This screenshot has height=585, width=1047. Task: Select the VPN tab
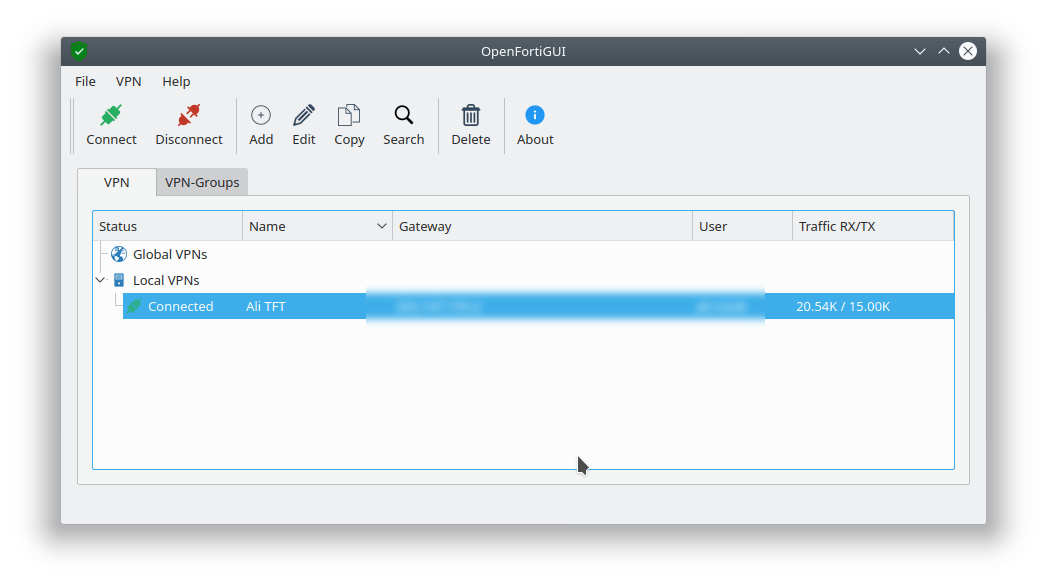click(116, 183)
